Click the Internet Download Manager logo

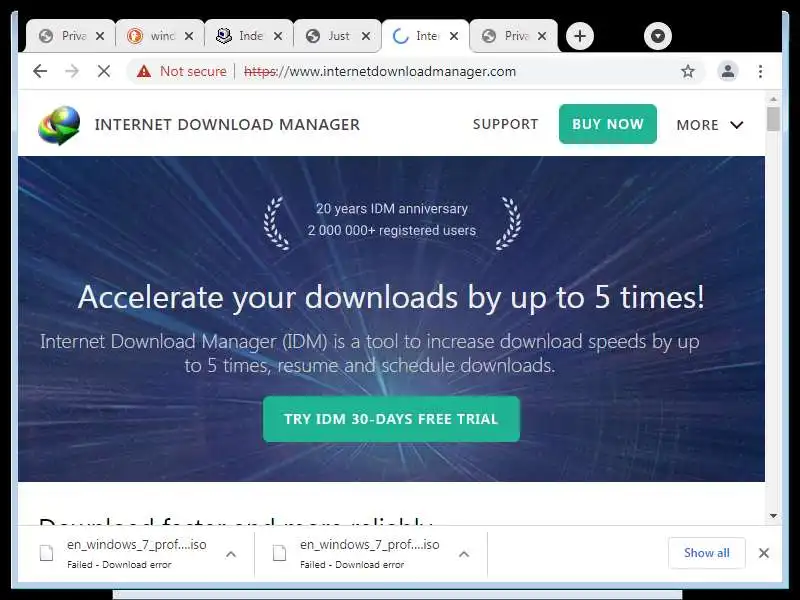pyautogui.click(x=59, y=125)
